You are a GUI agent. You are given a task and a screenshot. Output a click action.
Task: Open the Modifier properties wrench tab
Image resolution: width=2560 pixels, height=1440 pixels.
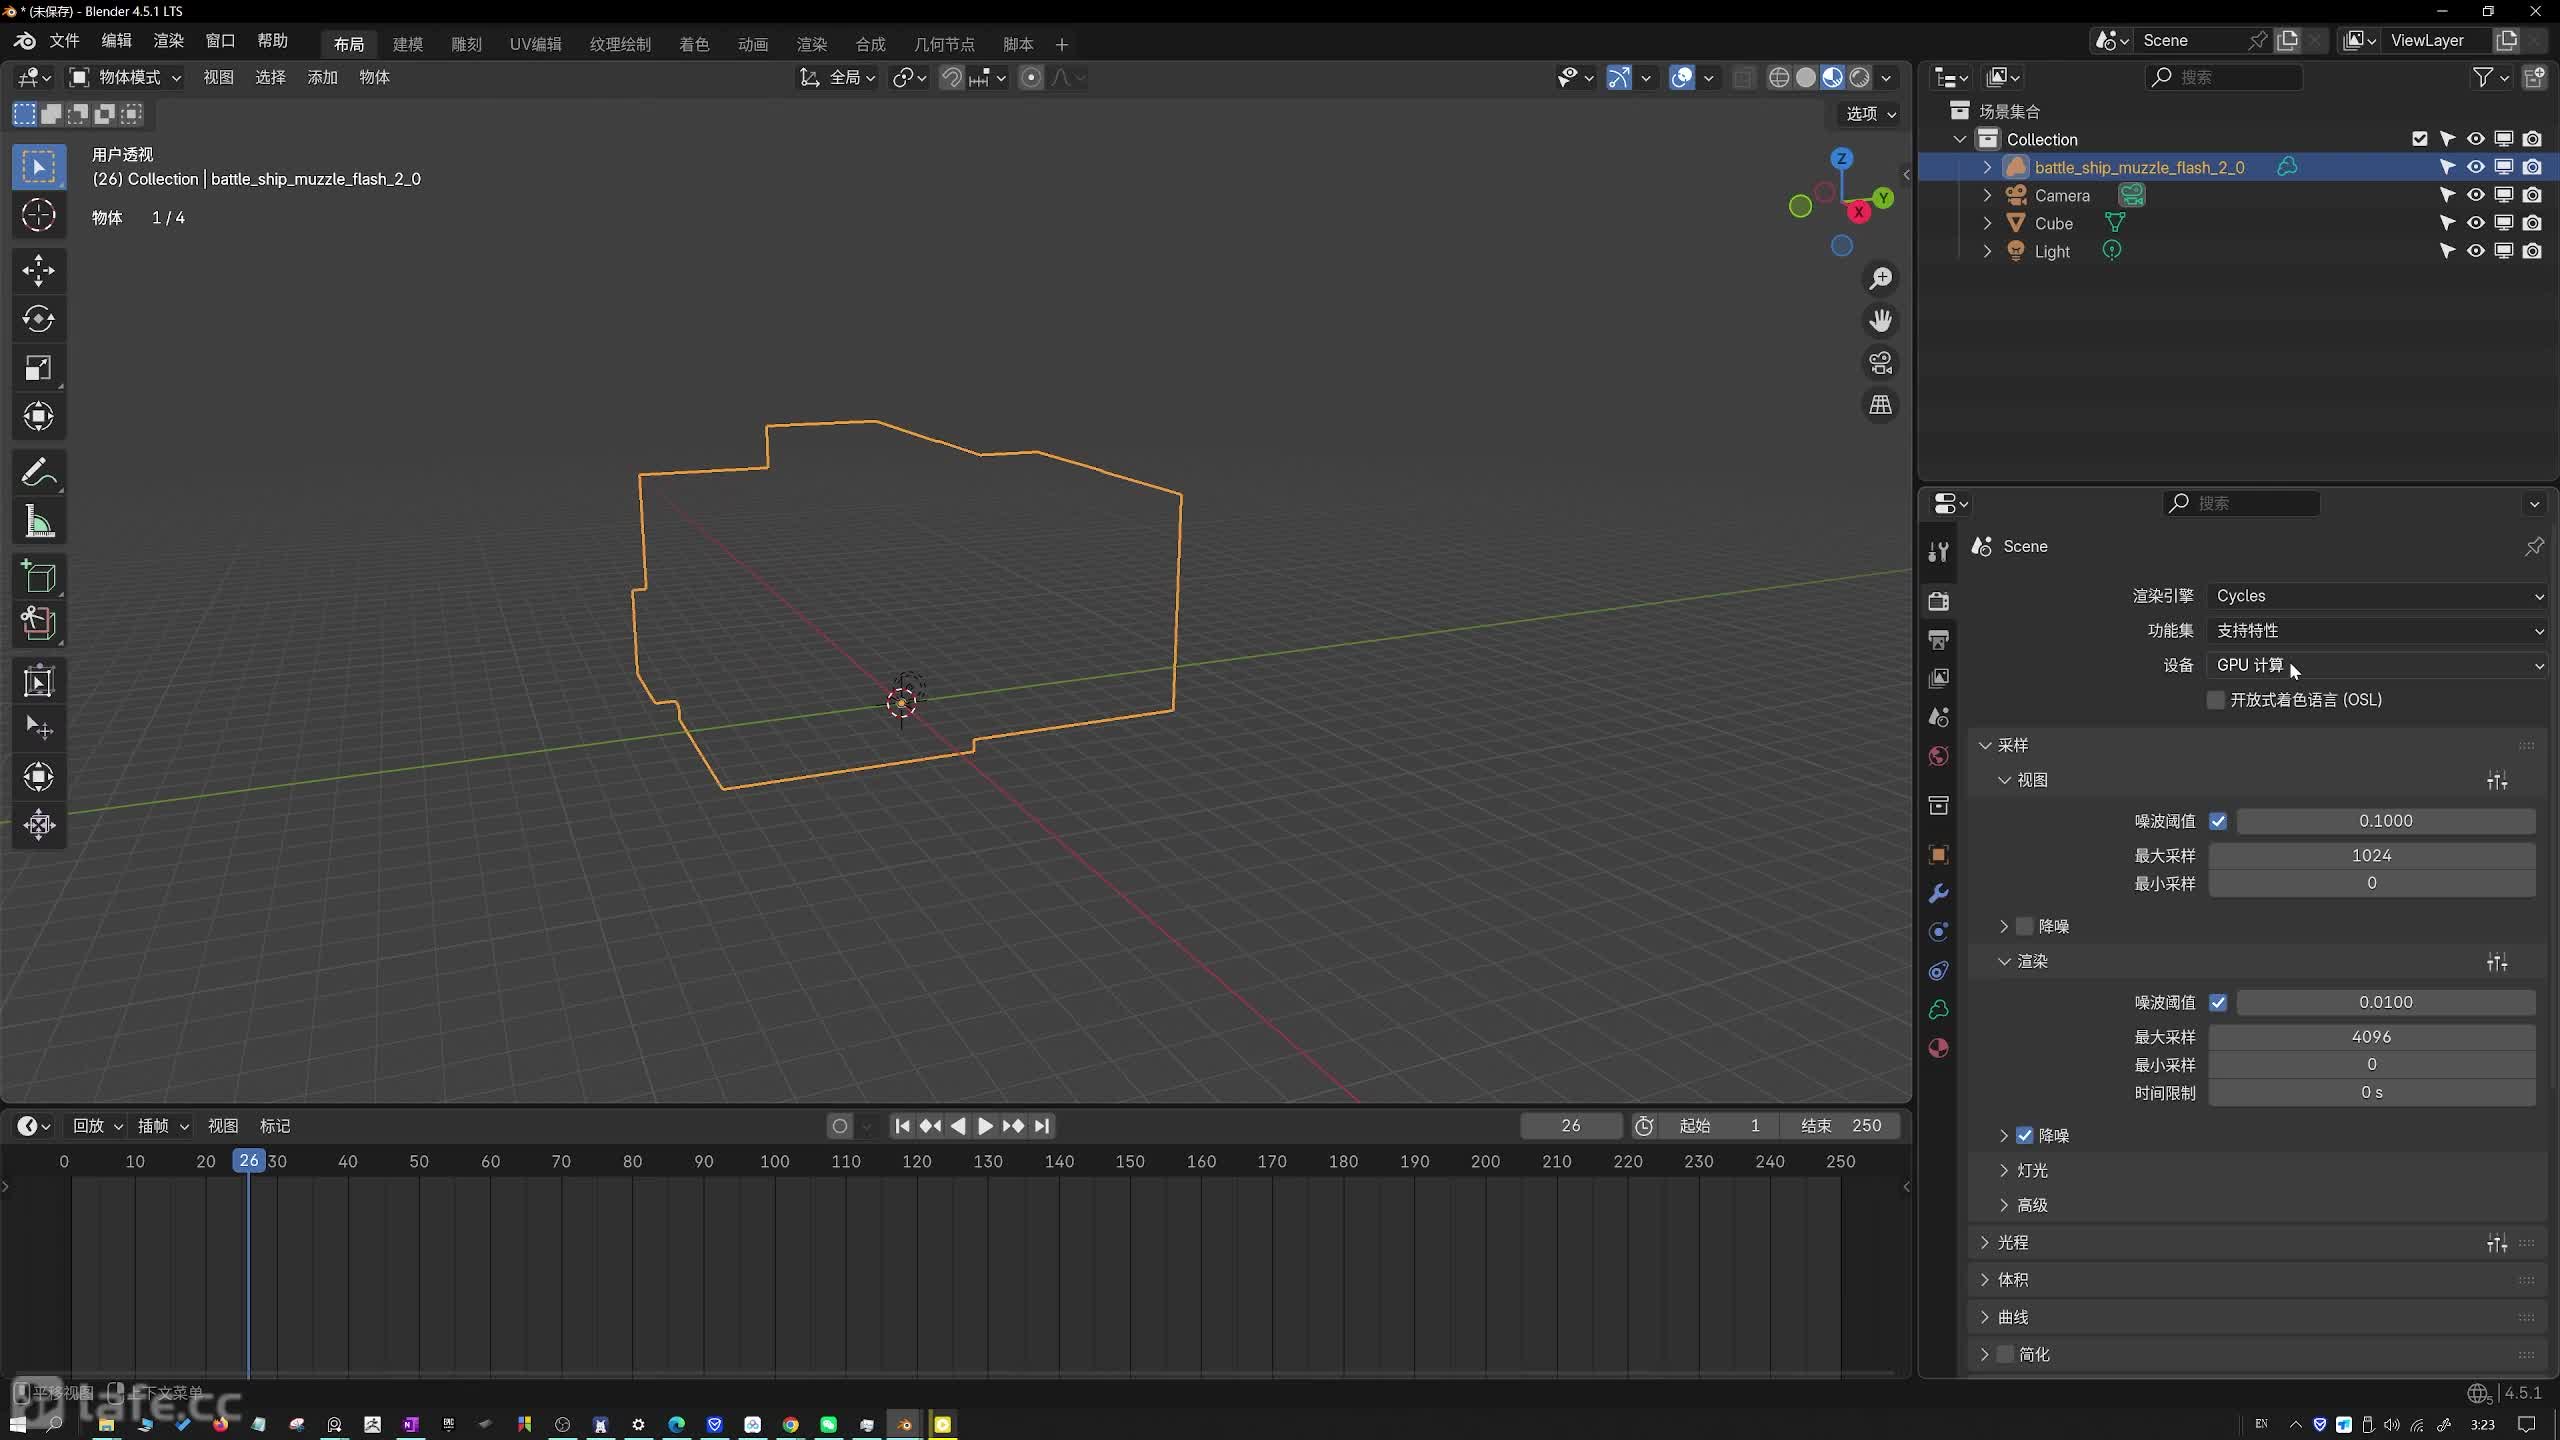coord(1938,893)
